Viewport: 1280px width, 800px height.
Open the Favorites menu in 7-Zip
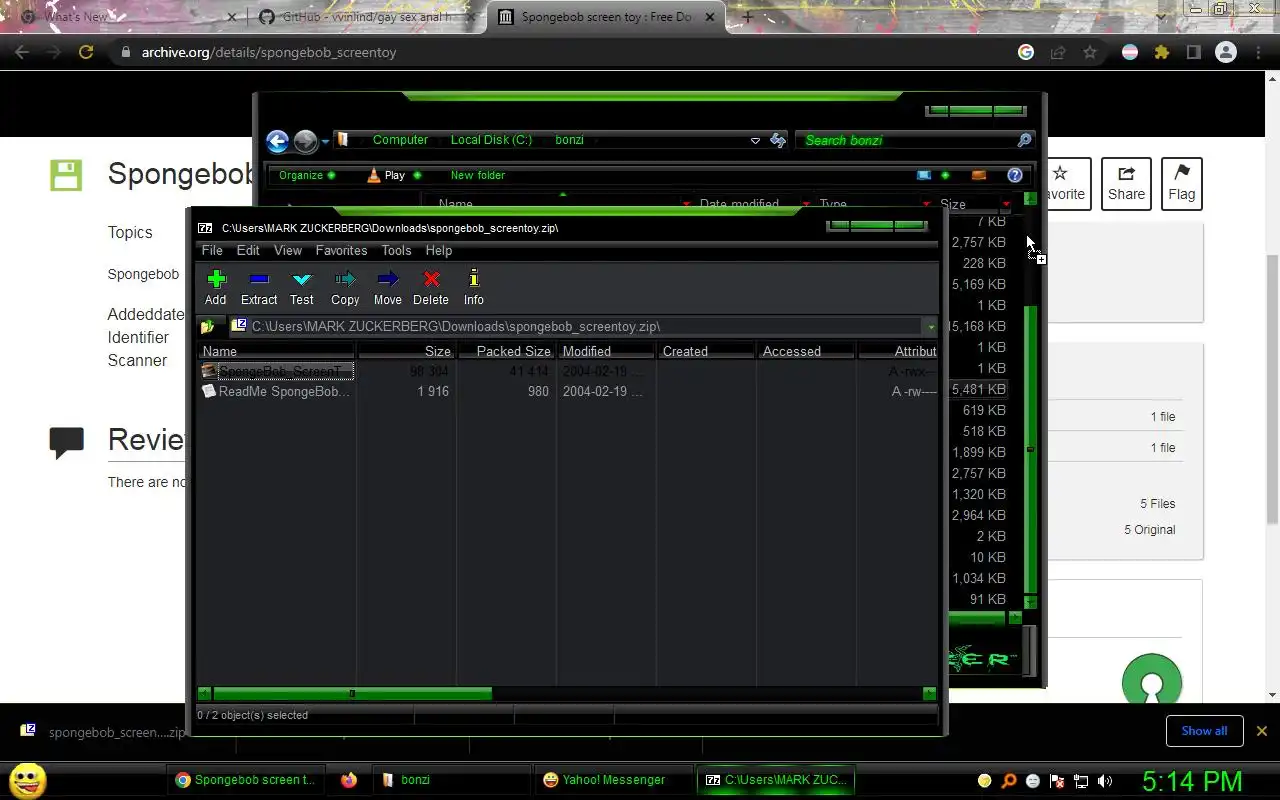pyautogui.click(x=341, y=250)
